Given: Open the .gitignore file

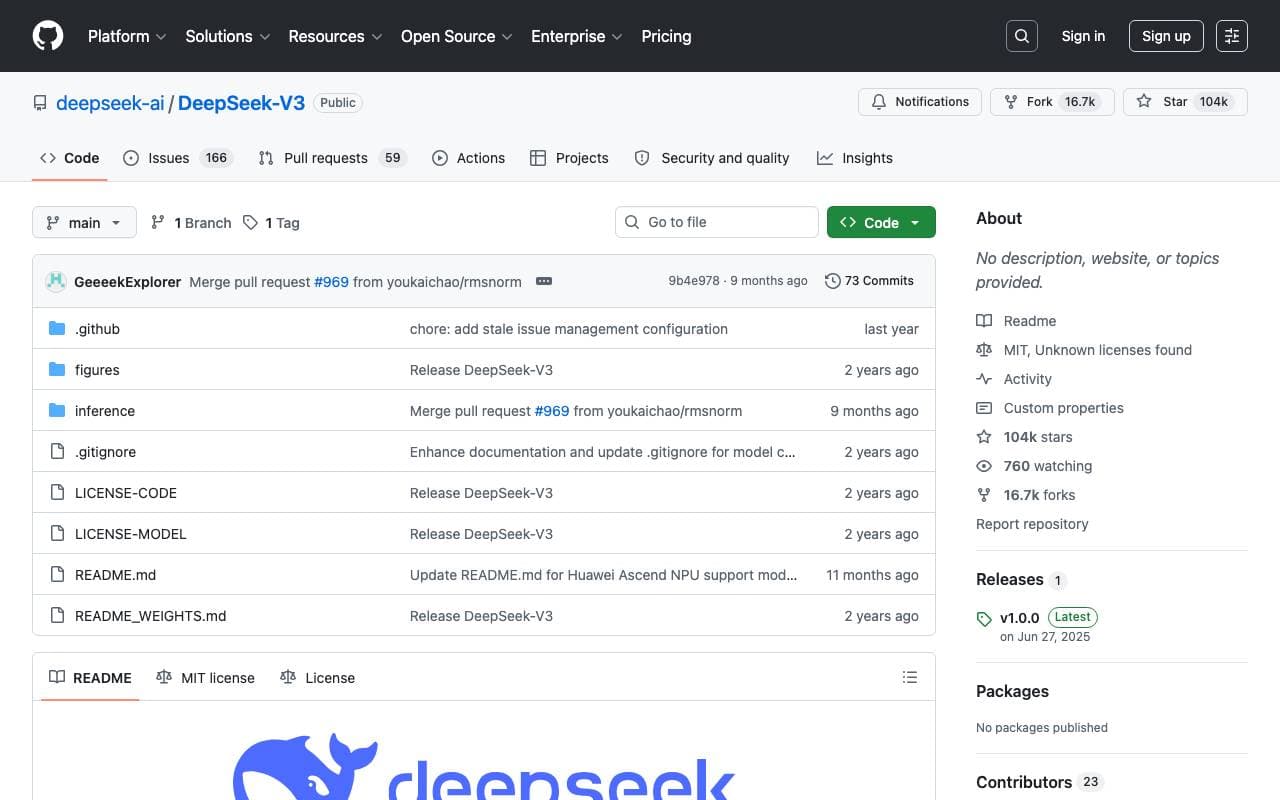Looking at the screenshot, I should pyautogui.click(x=105, y=452).
